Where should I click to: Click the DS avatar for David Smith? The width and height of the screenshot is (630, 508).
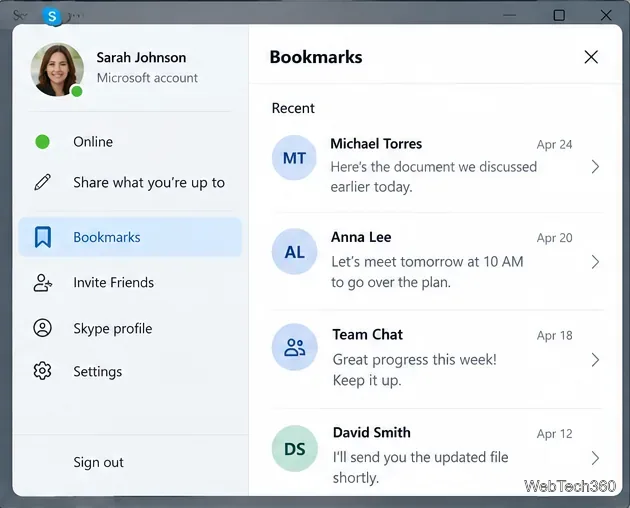point(295,449)
